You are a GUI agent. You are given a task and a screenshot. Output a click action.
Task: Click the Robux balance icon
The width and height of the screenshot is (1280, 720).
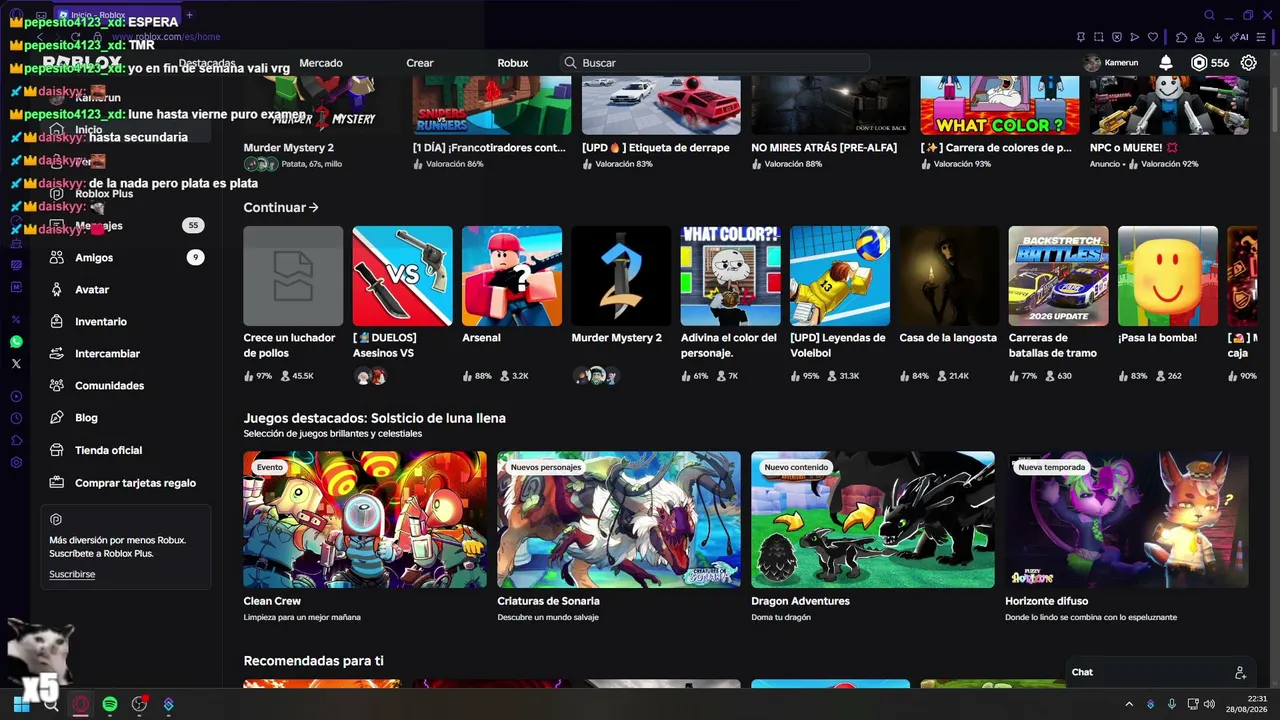(1199, 63)
